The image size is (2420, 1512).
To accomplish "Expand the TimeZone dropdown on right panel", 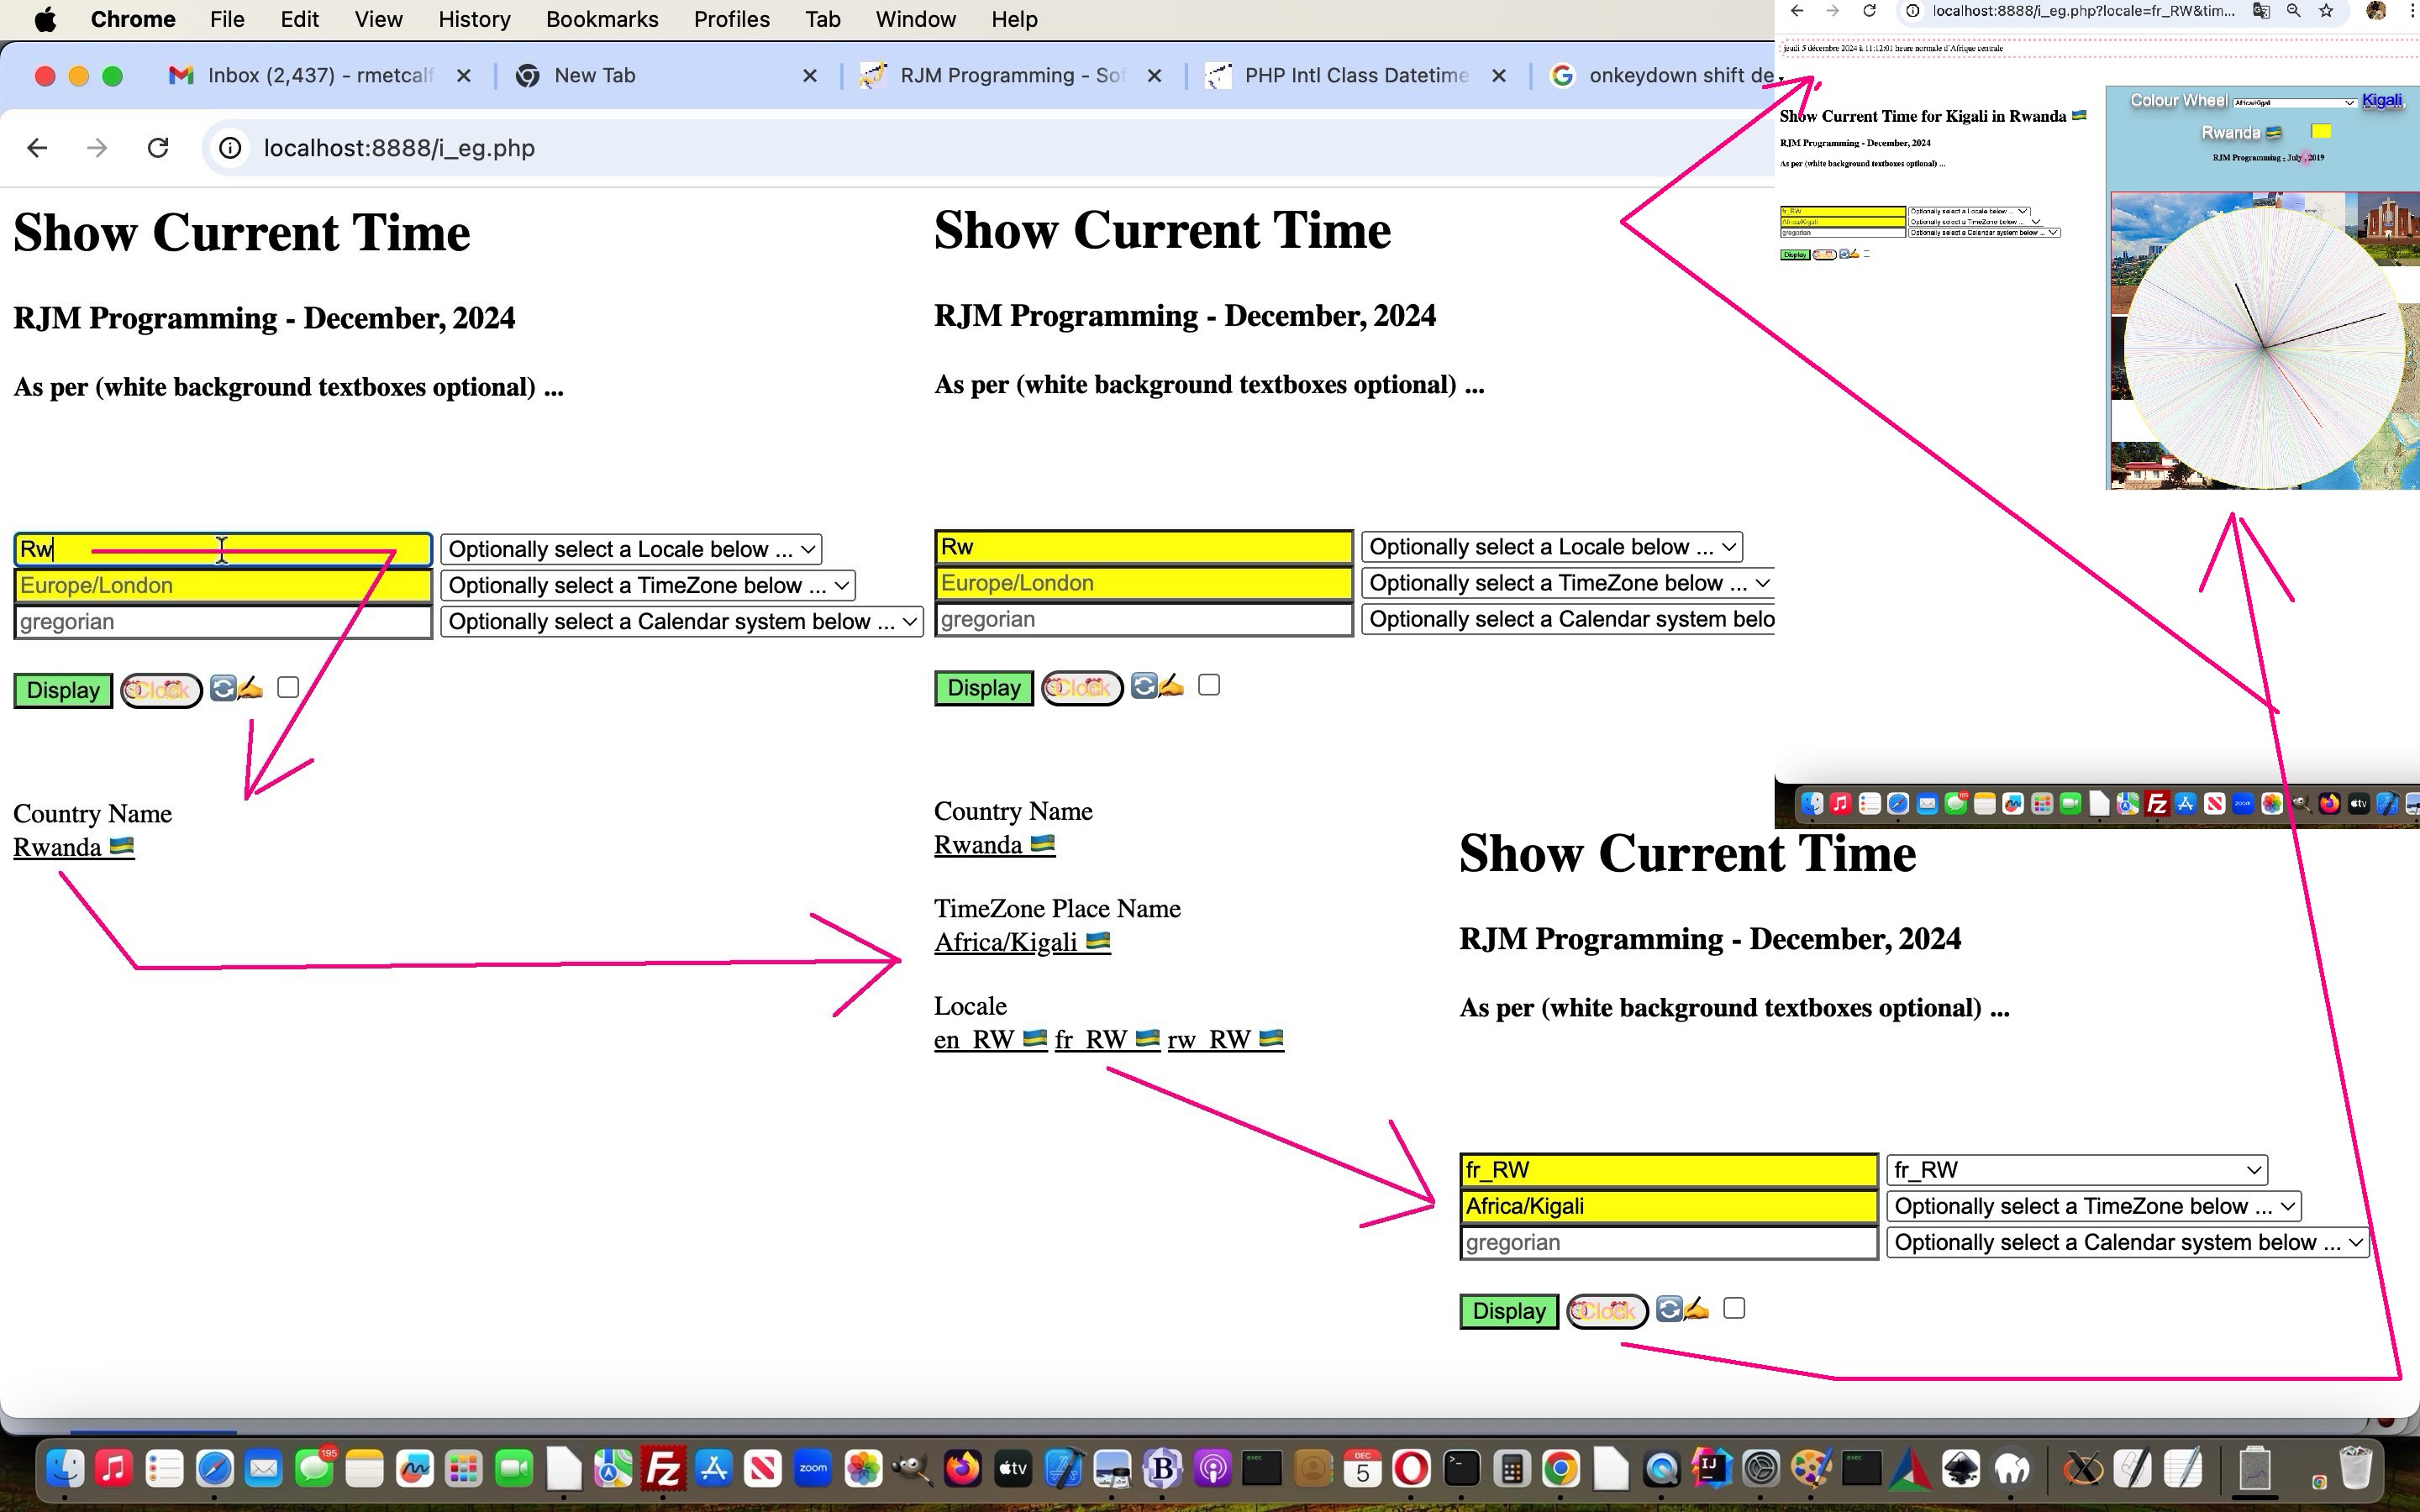I will [2092, 1205].
